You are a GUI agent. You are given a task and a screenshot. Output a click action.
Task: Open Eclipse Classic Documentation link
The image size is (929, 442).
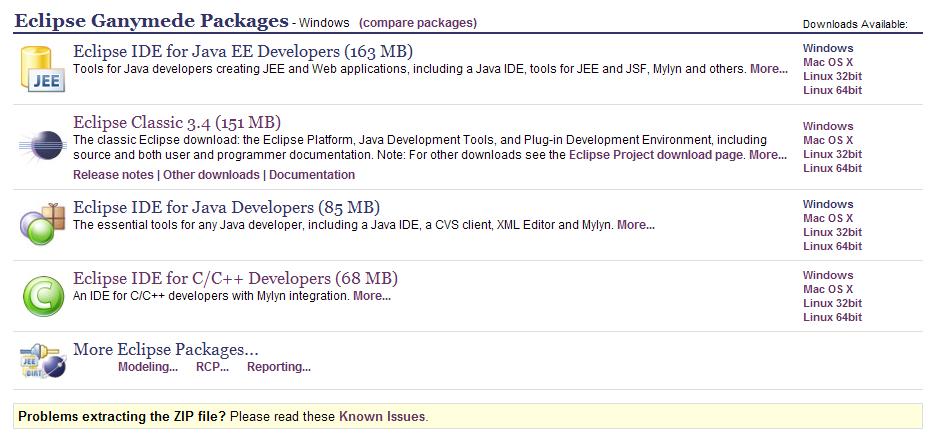[312, 175]
